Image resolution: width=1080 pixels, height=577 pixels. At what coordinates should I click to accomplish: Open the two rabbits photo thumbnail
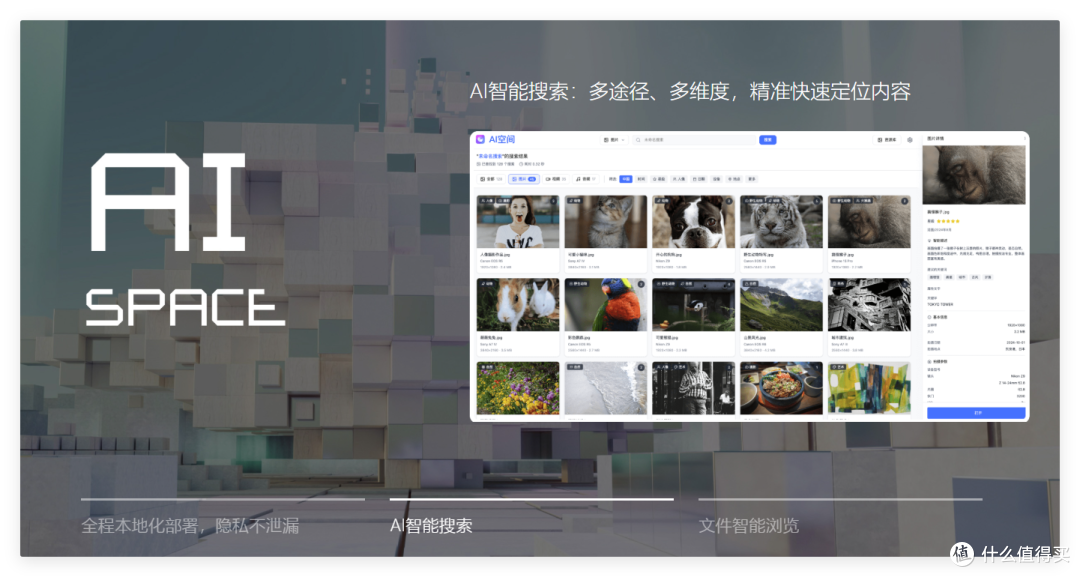518,304
